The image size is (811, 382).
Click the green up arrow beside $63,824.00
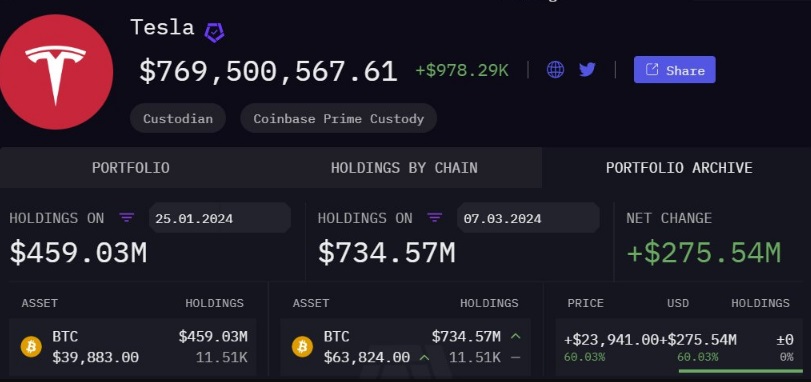click(424, 357)
